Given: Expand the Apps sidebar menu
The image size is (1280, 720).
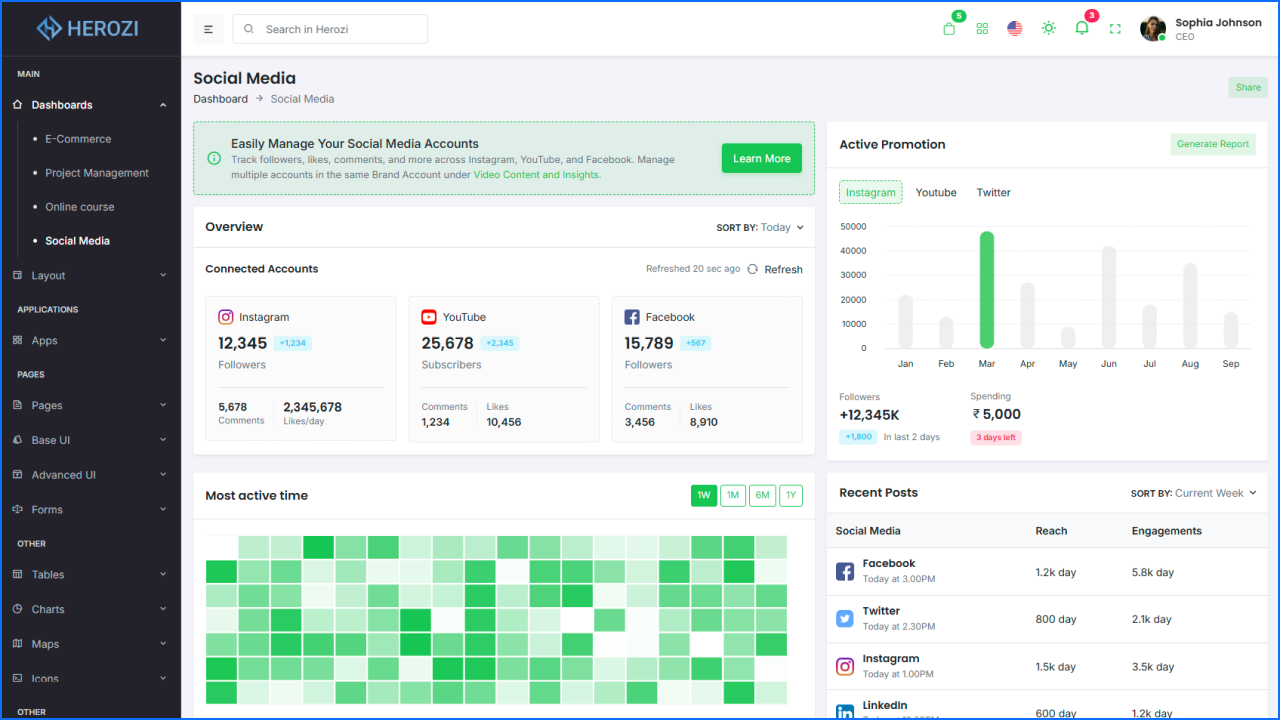Looking at the screenshot, I should (x=90, y=341).
